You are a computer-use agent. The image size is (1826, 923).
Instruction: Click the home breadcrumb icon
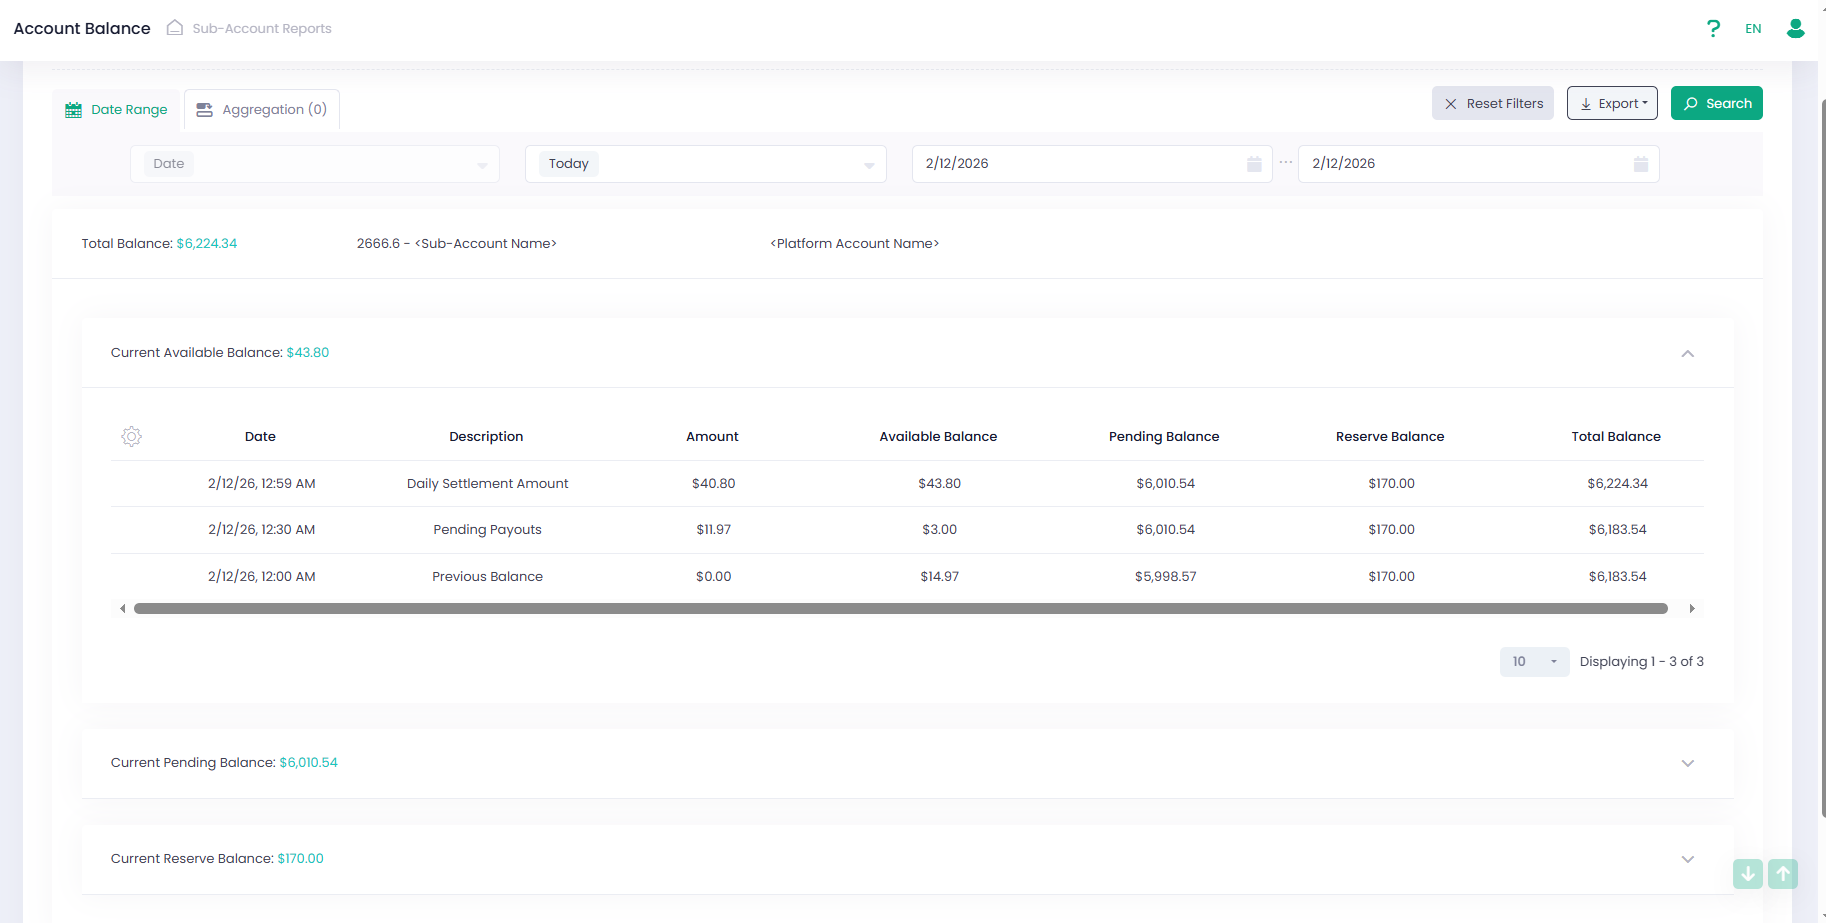[175, 28]
